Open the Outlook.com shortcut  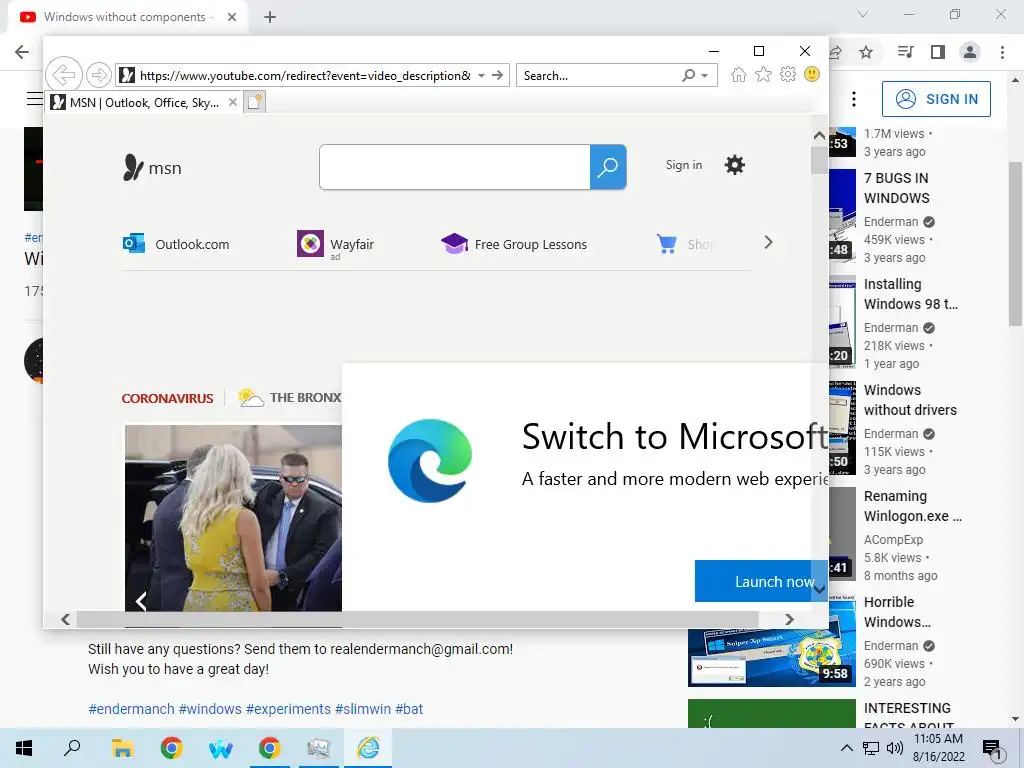pyautogui.click(x=176, y=244)
